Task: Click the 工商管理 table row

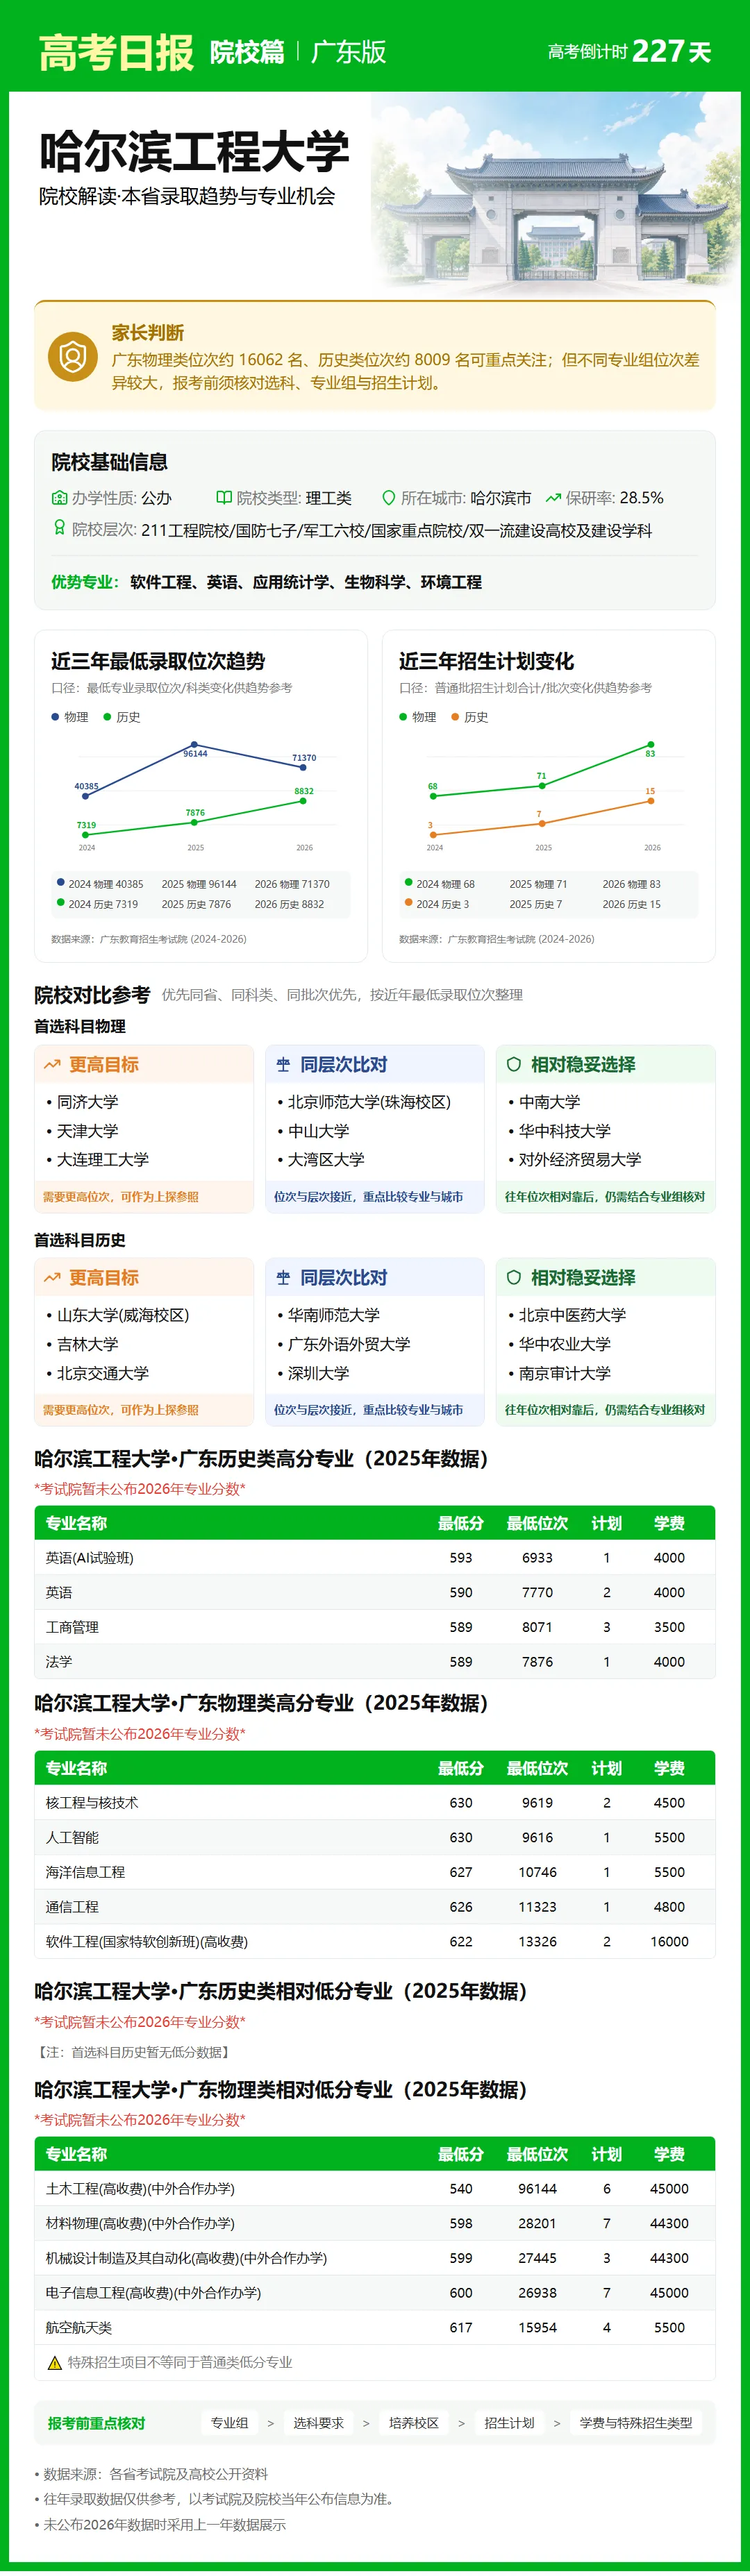Action: point(375,1627)
